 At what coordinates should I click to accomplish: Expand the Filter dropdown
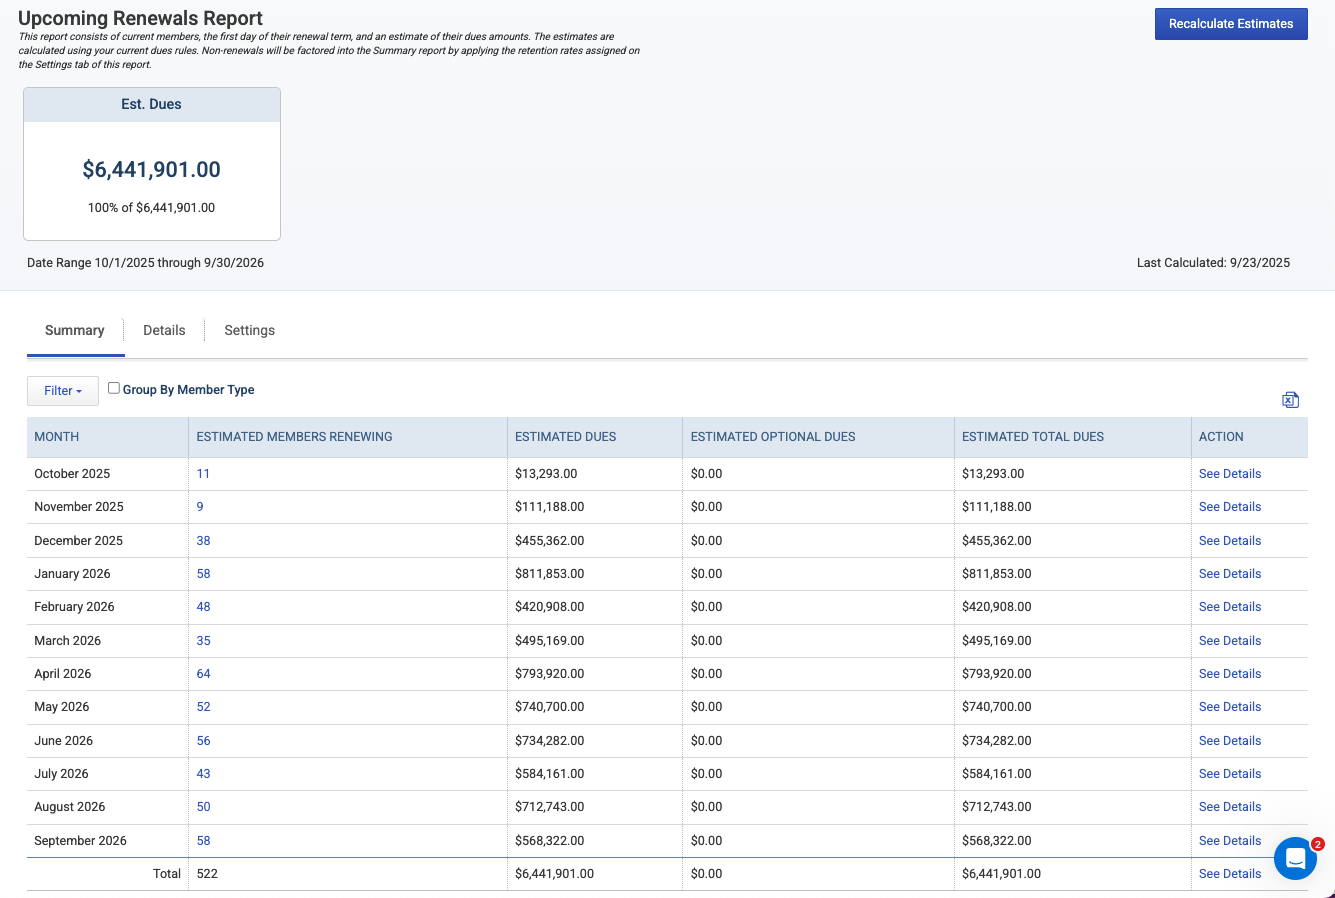click(x=63, y=391)
